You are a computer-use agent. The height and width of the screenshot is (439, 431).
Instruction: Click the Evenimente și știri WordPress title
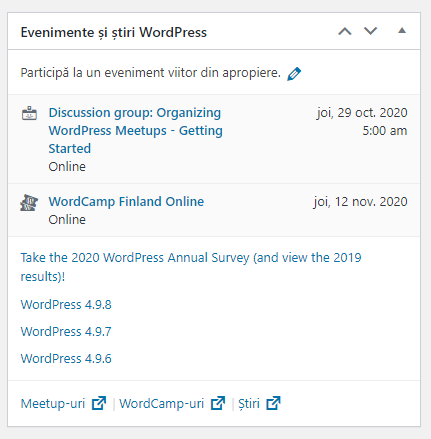114,33
